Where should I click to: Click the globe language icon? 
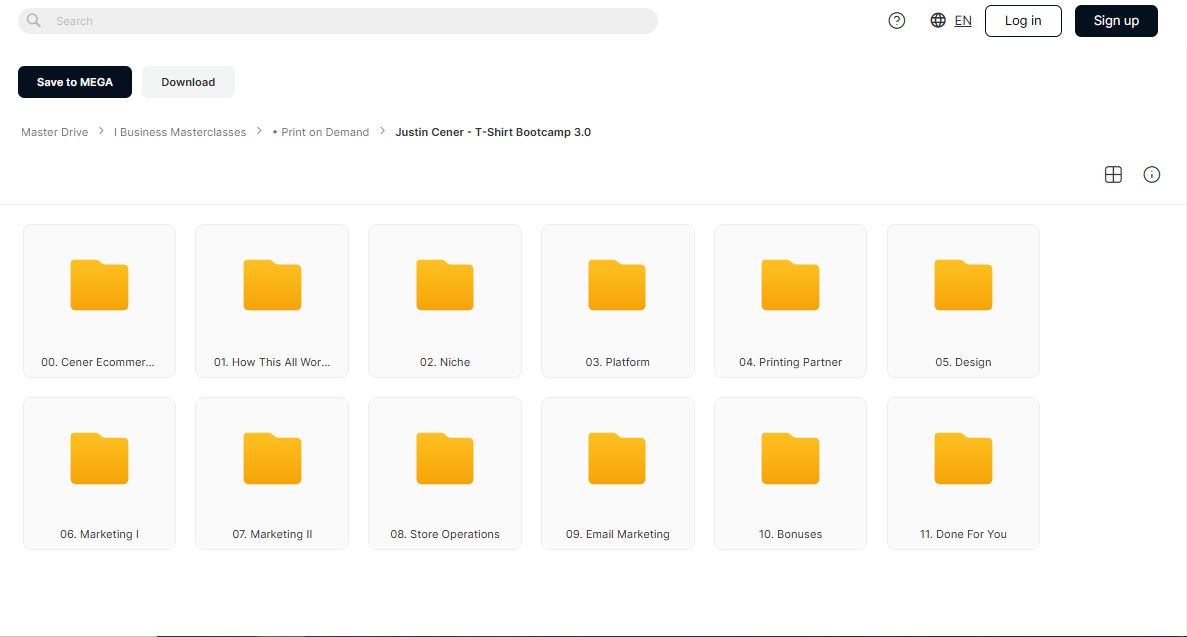pyautogui.click(x=938, y=20)
